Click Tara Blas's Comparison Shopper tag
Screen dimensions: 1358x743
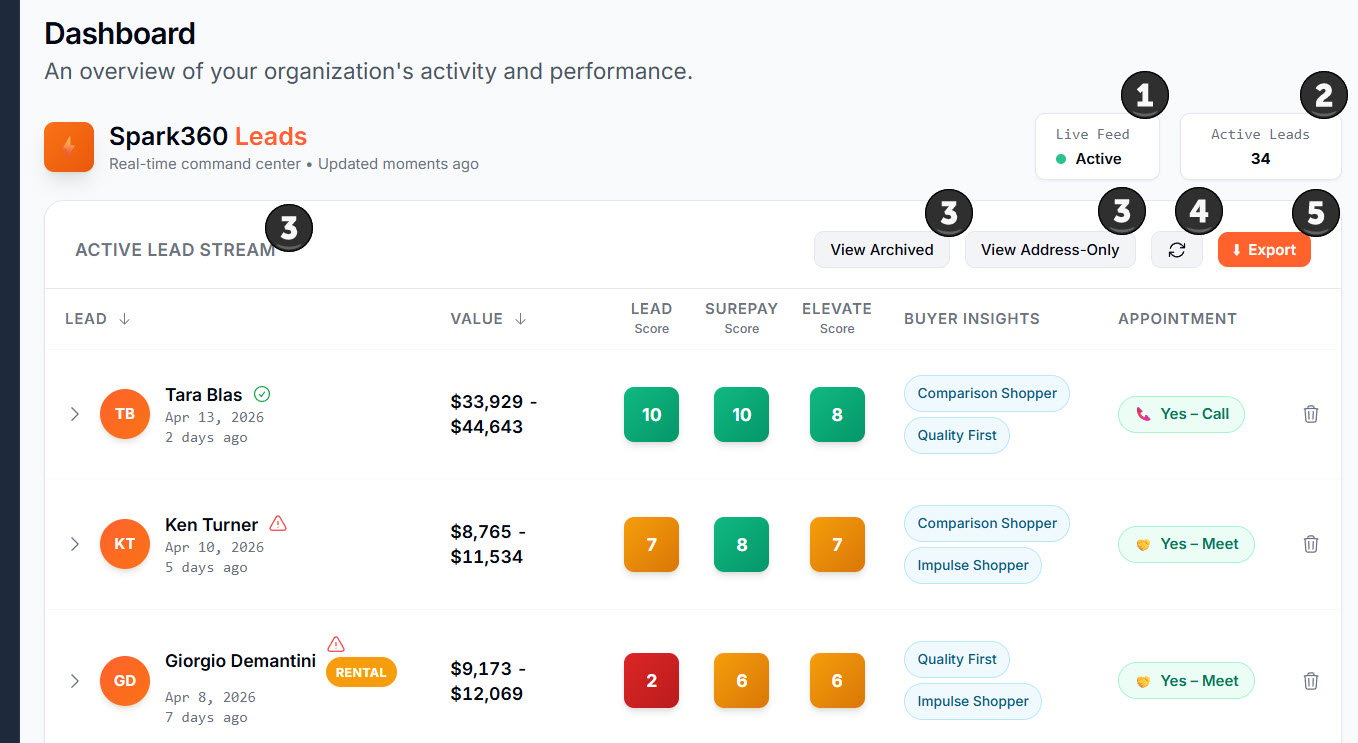(x=987, y=393)
